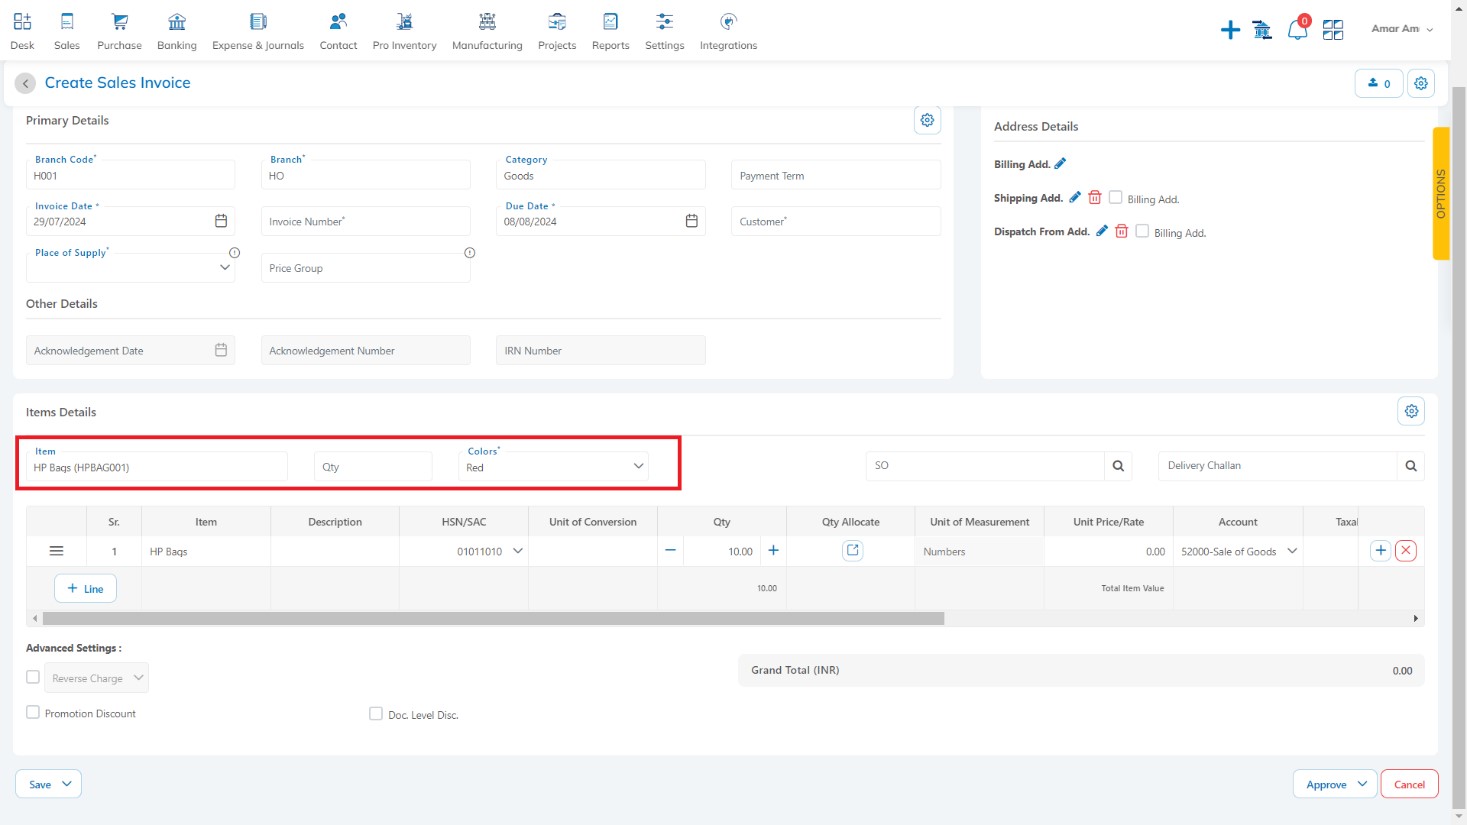
Task: Expand Place of Supply dropdown
Action: (225, 267)
